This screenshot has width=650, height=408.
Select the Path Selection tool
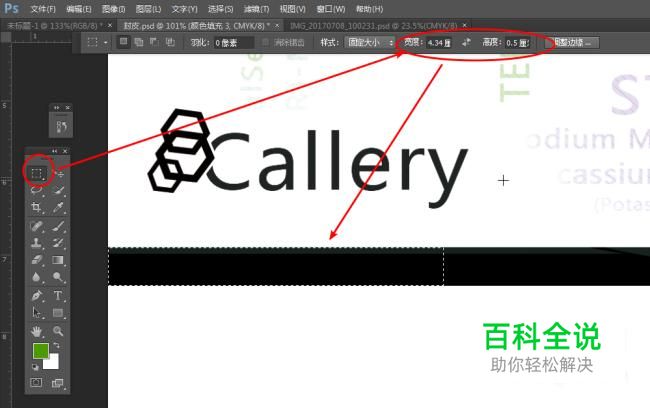(x=36, y=312)
